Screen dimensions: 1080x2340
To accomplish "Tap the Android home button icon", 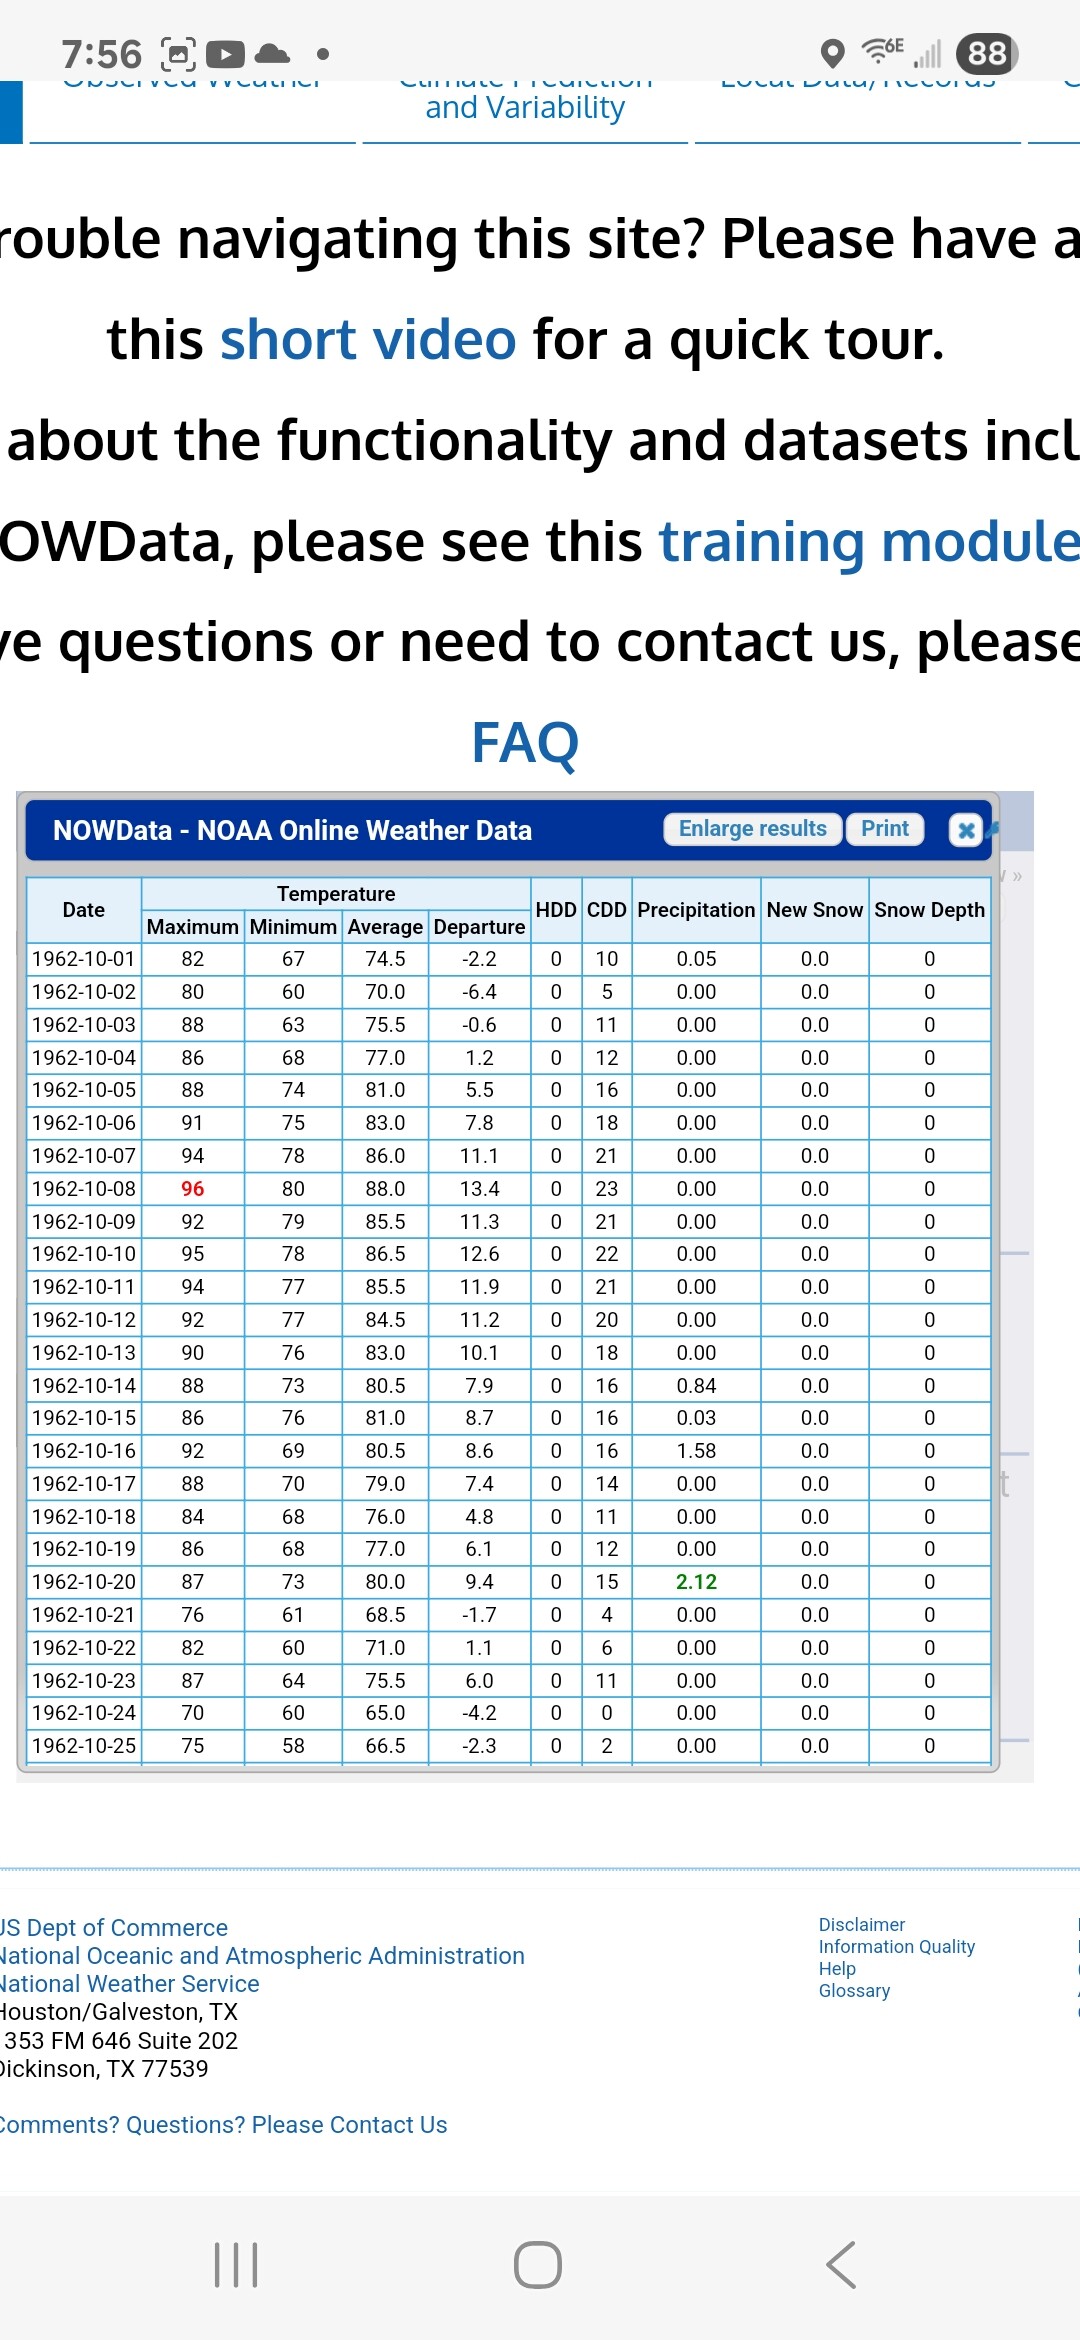I will click(538, 2265).
